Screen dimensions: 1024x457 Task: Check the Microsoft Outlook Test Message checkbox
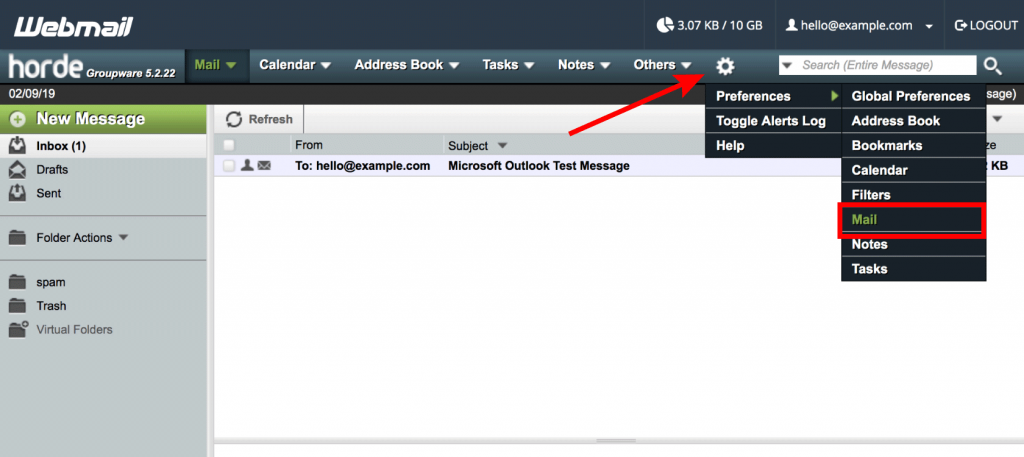229,166
